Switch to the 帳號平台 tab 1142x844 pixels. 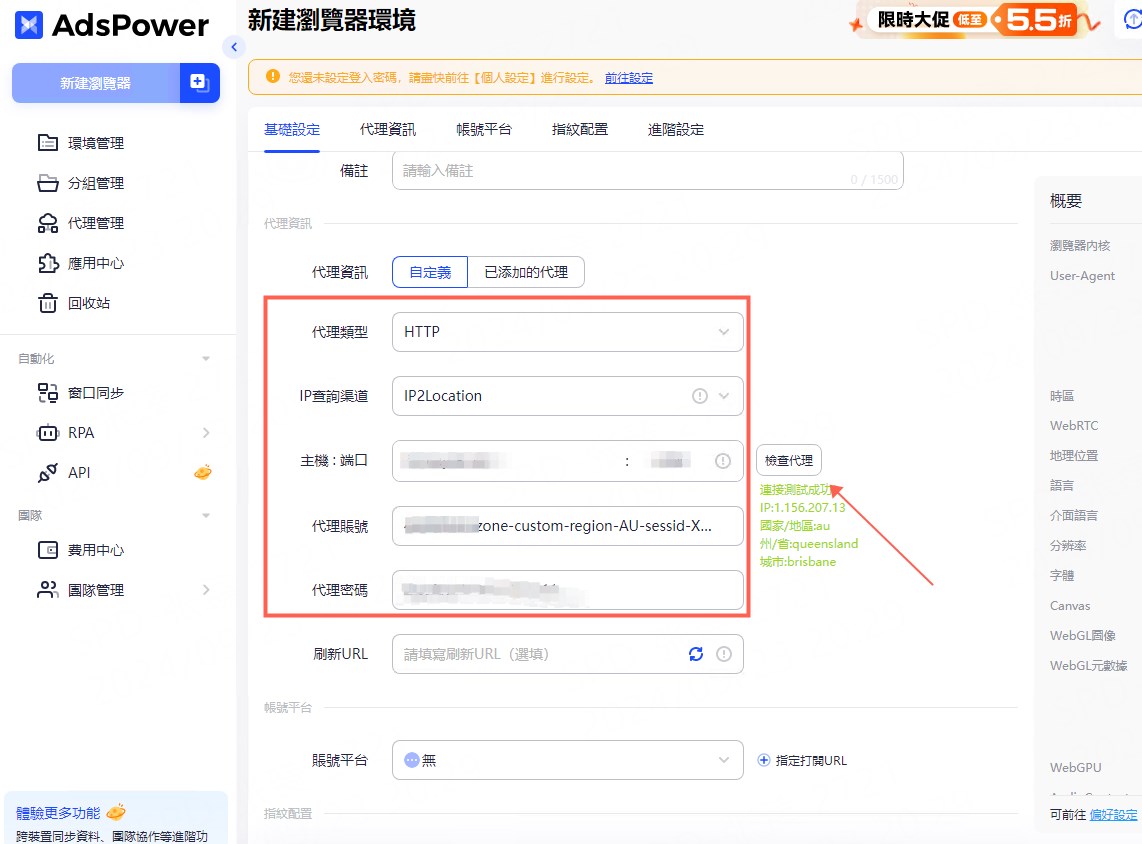tap(484, 130)
